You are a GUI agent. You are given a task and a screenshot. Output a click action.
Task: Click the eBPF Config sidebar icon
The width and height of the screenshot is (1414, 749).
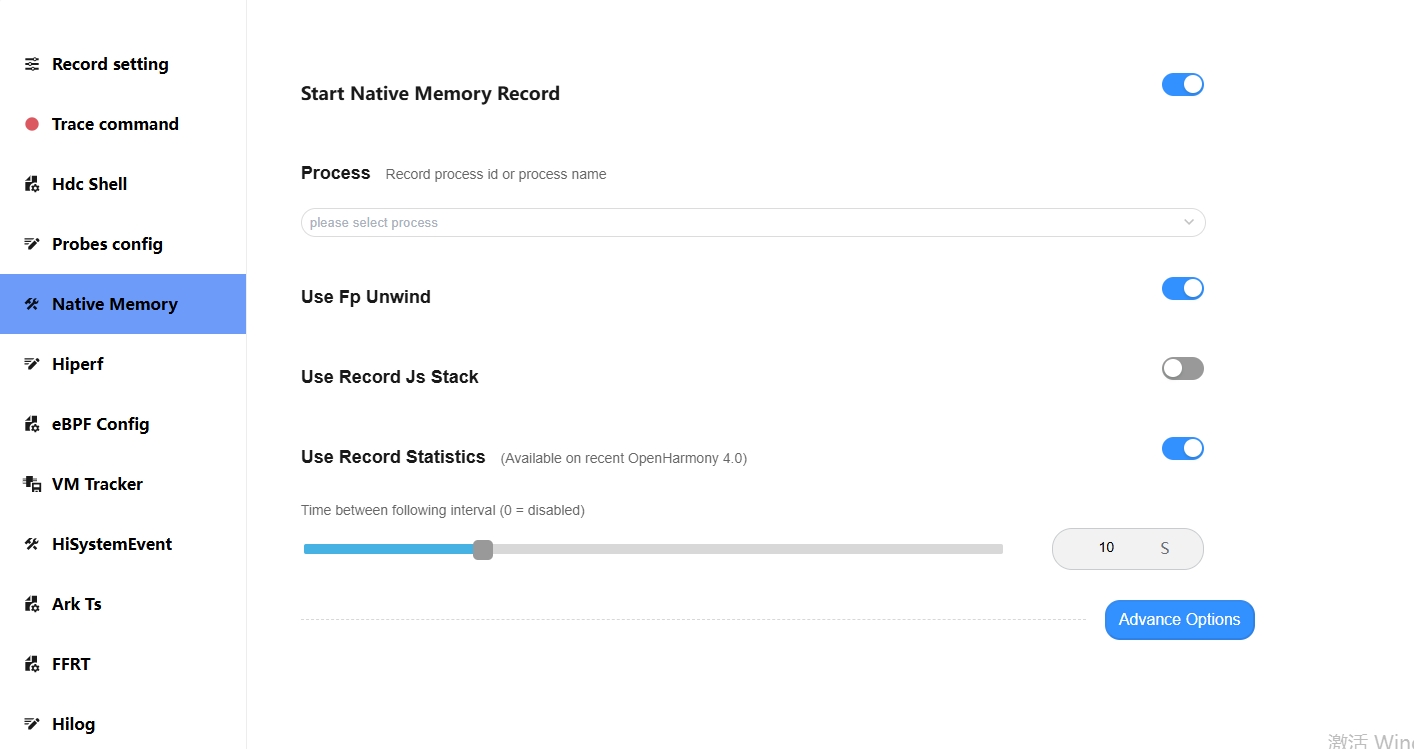32,424
